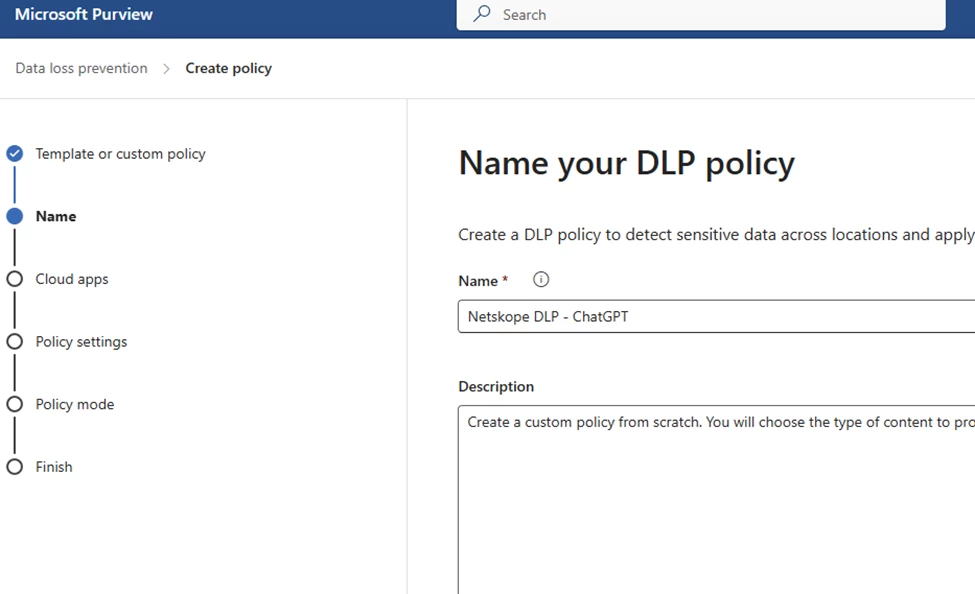Image resolution: width=975 pixels, height=594 pixels.
Task: Click the Name field label
Action: pyautogui.click(x=478, y=281)
